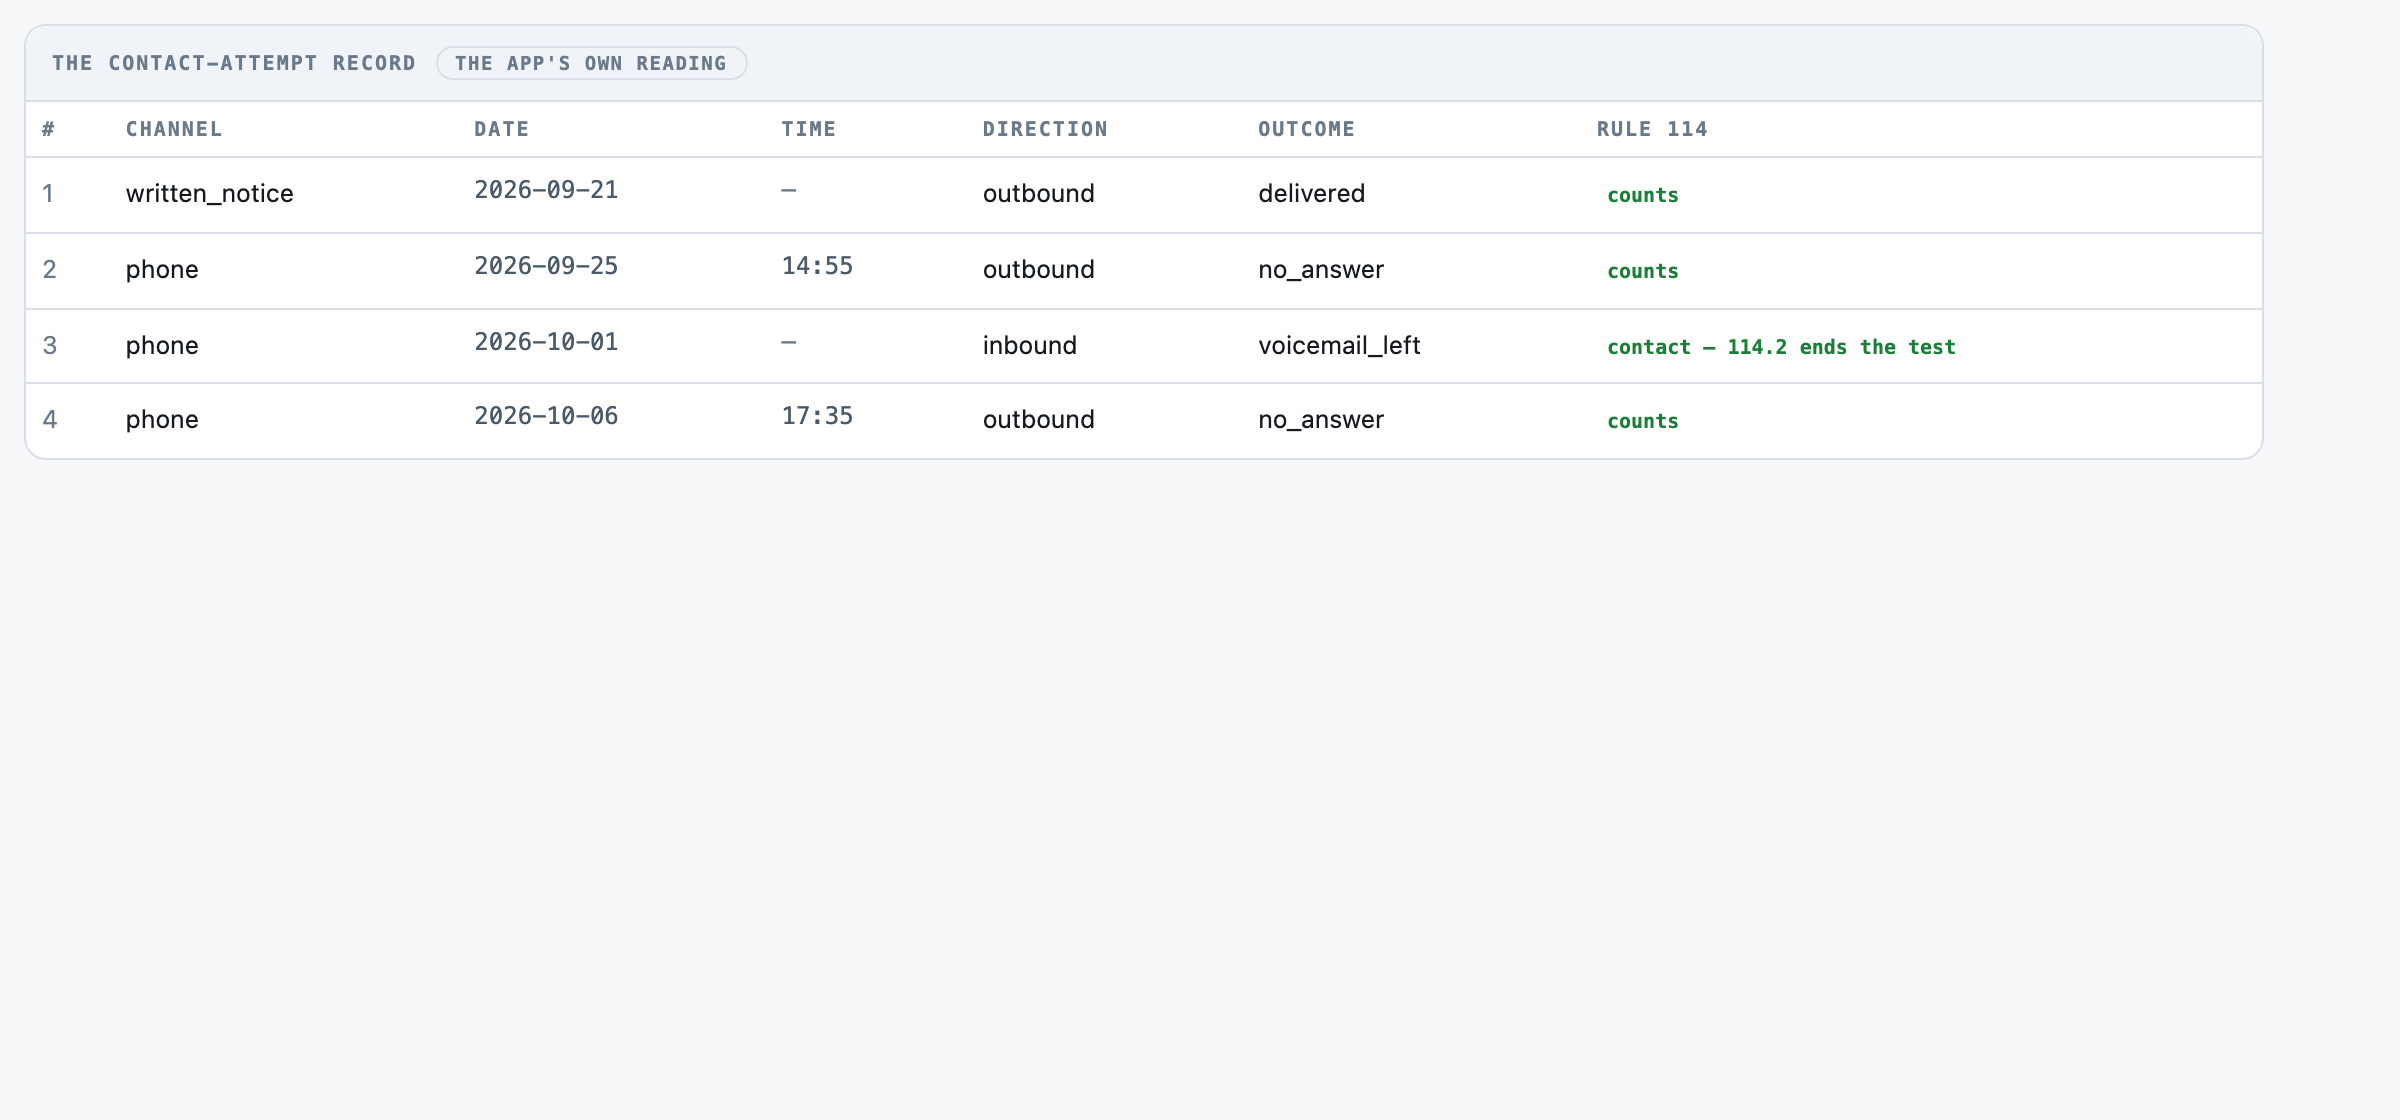Click "contact — 114.2 ends the test" label
Image resolution: width=2400 pixels, height=1120 pixels.
[x=1781, y=347]
